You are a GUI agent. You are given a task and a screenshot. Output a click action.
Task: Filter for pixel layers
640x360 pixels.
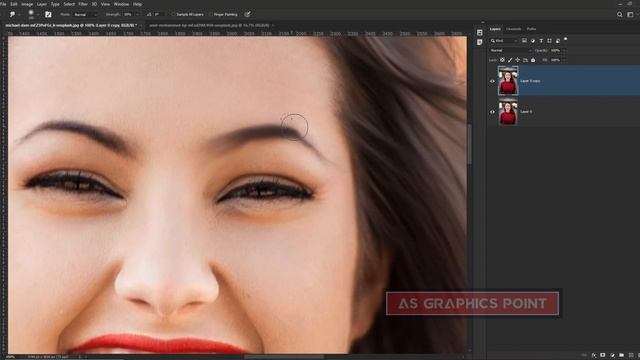[524, 41]
